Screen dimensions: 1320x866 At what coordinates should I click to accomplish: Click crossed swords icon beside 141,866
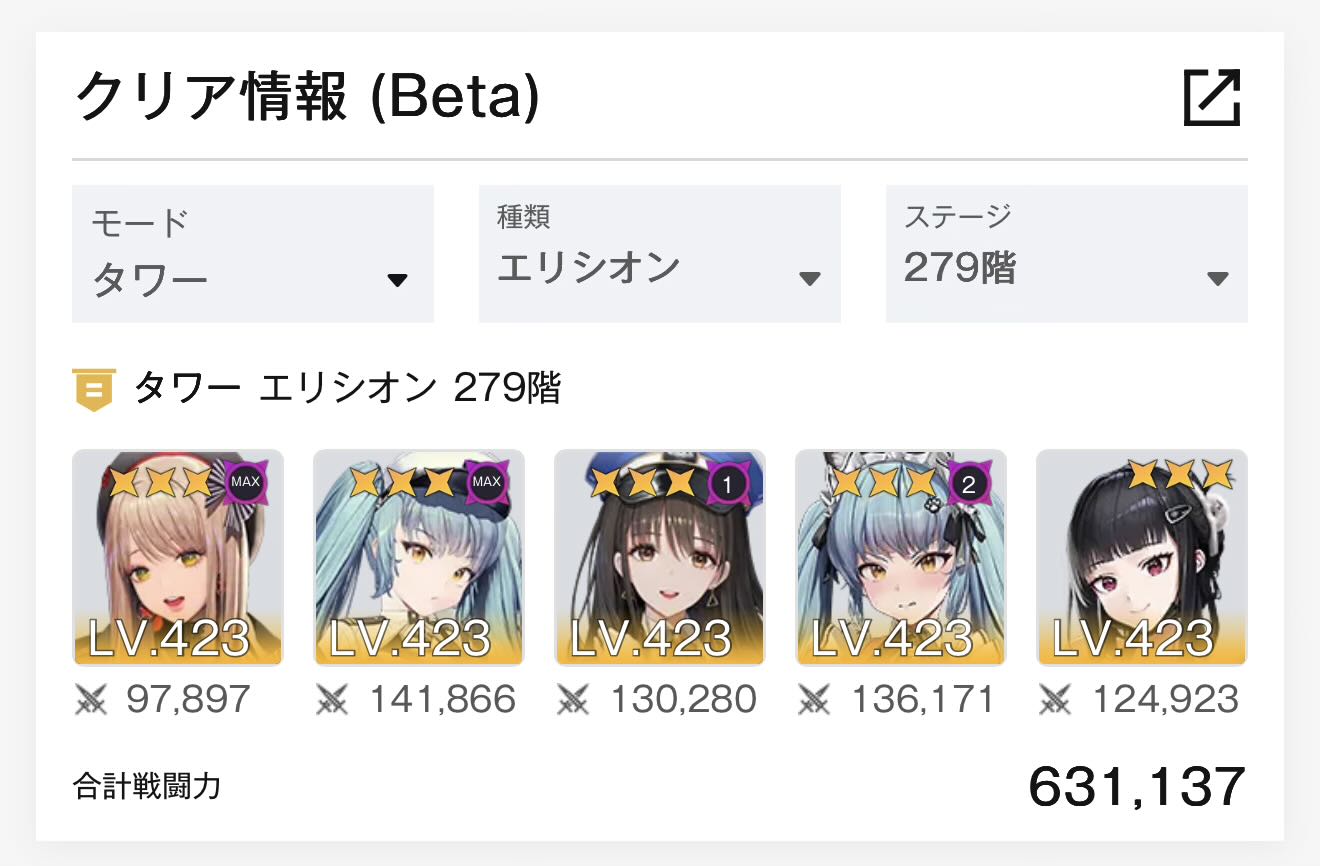click(x=332, y=700)
